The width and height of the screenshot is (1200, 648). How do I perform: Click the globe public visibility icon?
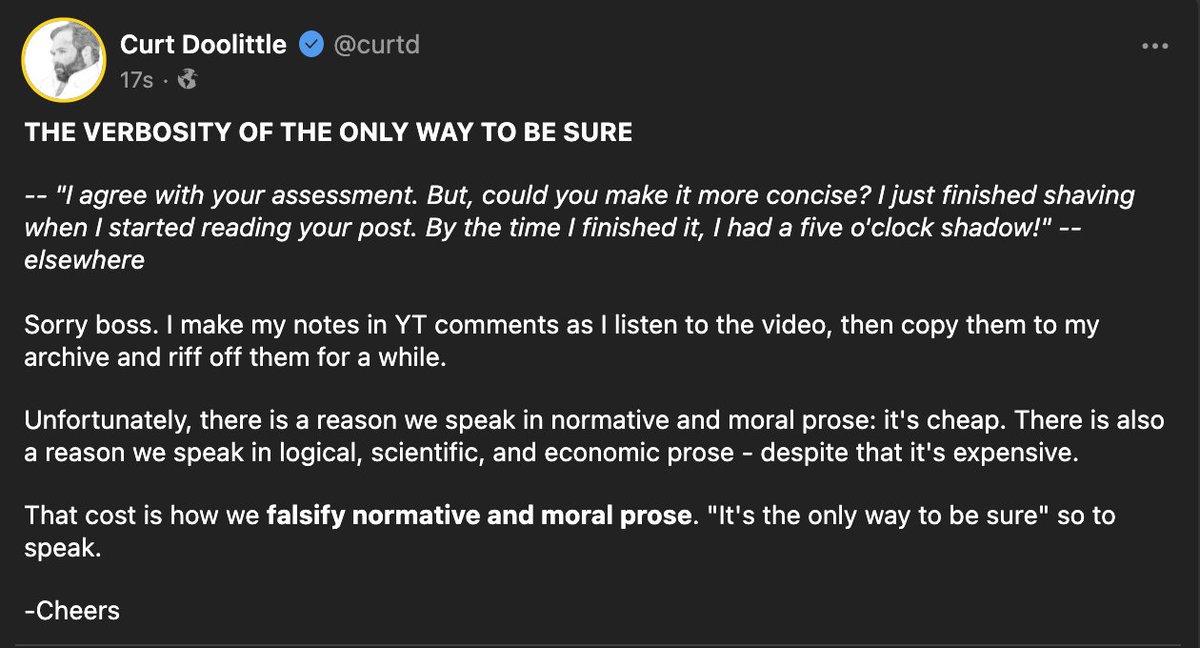click(185, 80)
